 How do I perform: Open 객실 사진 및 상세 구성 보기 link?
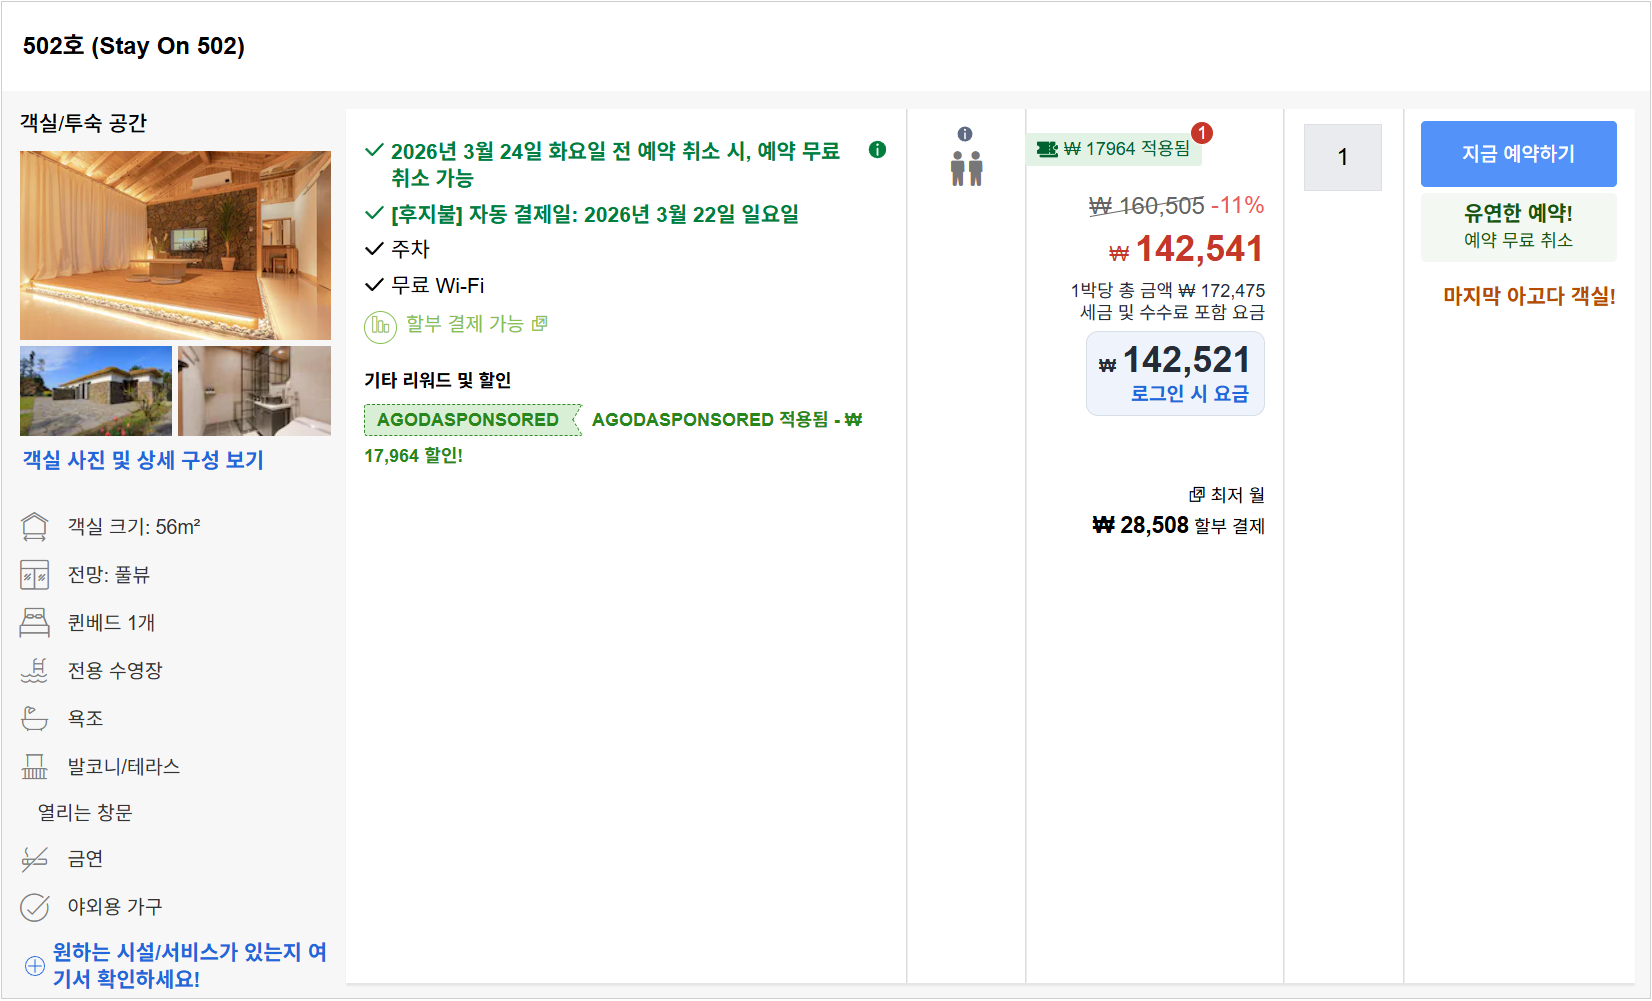click(143, 460)
